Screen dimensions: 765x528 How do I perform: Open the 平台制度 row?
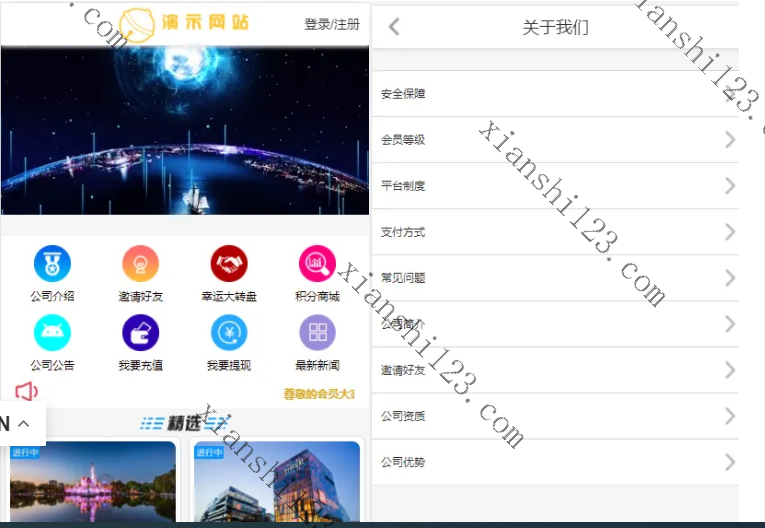(555, 186)
